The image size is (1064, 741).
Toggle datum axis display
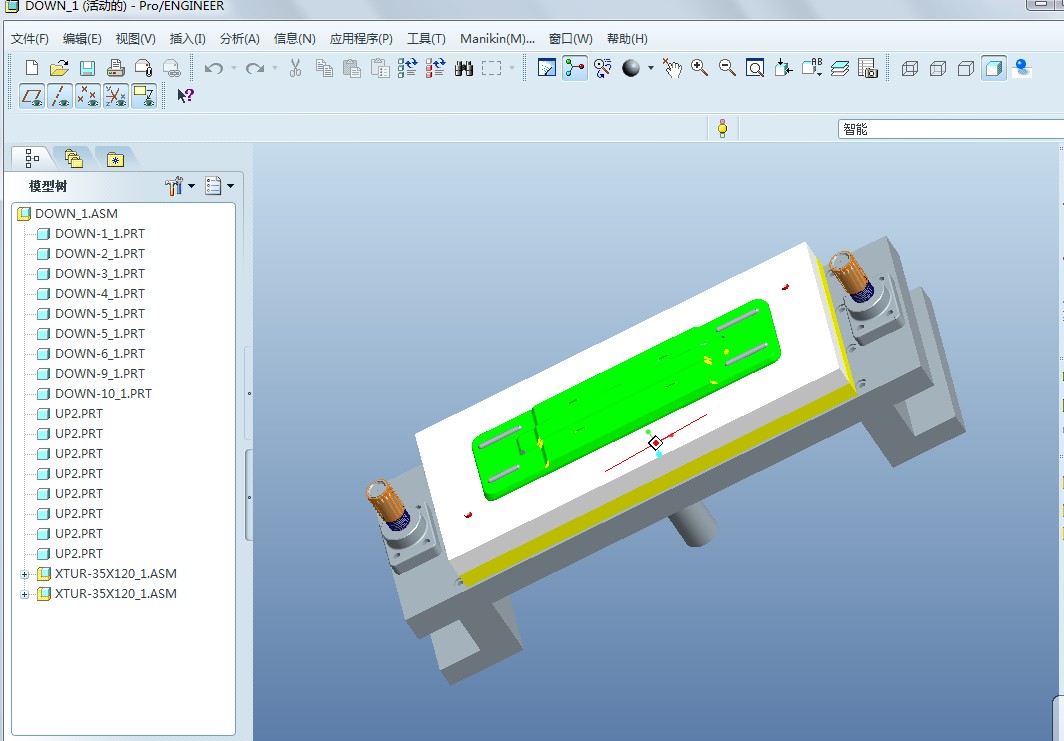(x=60, y=96)
